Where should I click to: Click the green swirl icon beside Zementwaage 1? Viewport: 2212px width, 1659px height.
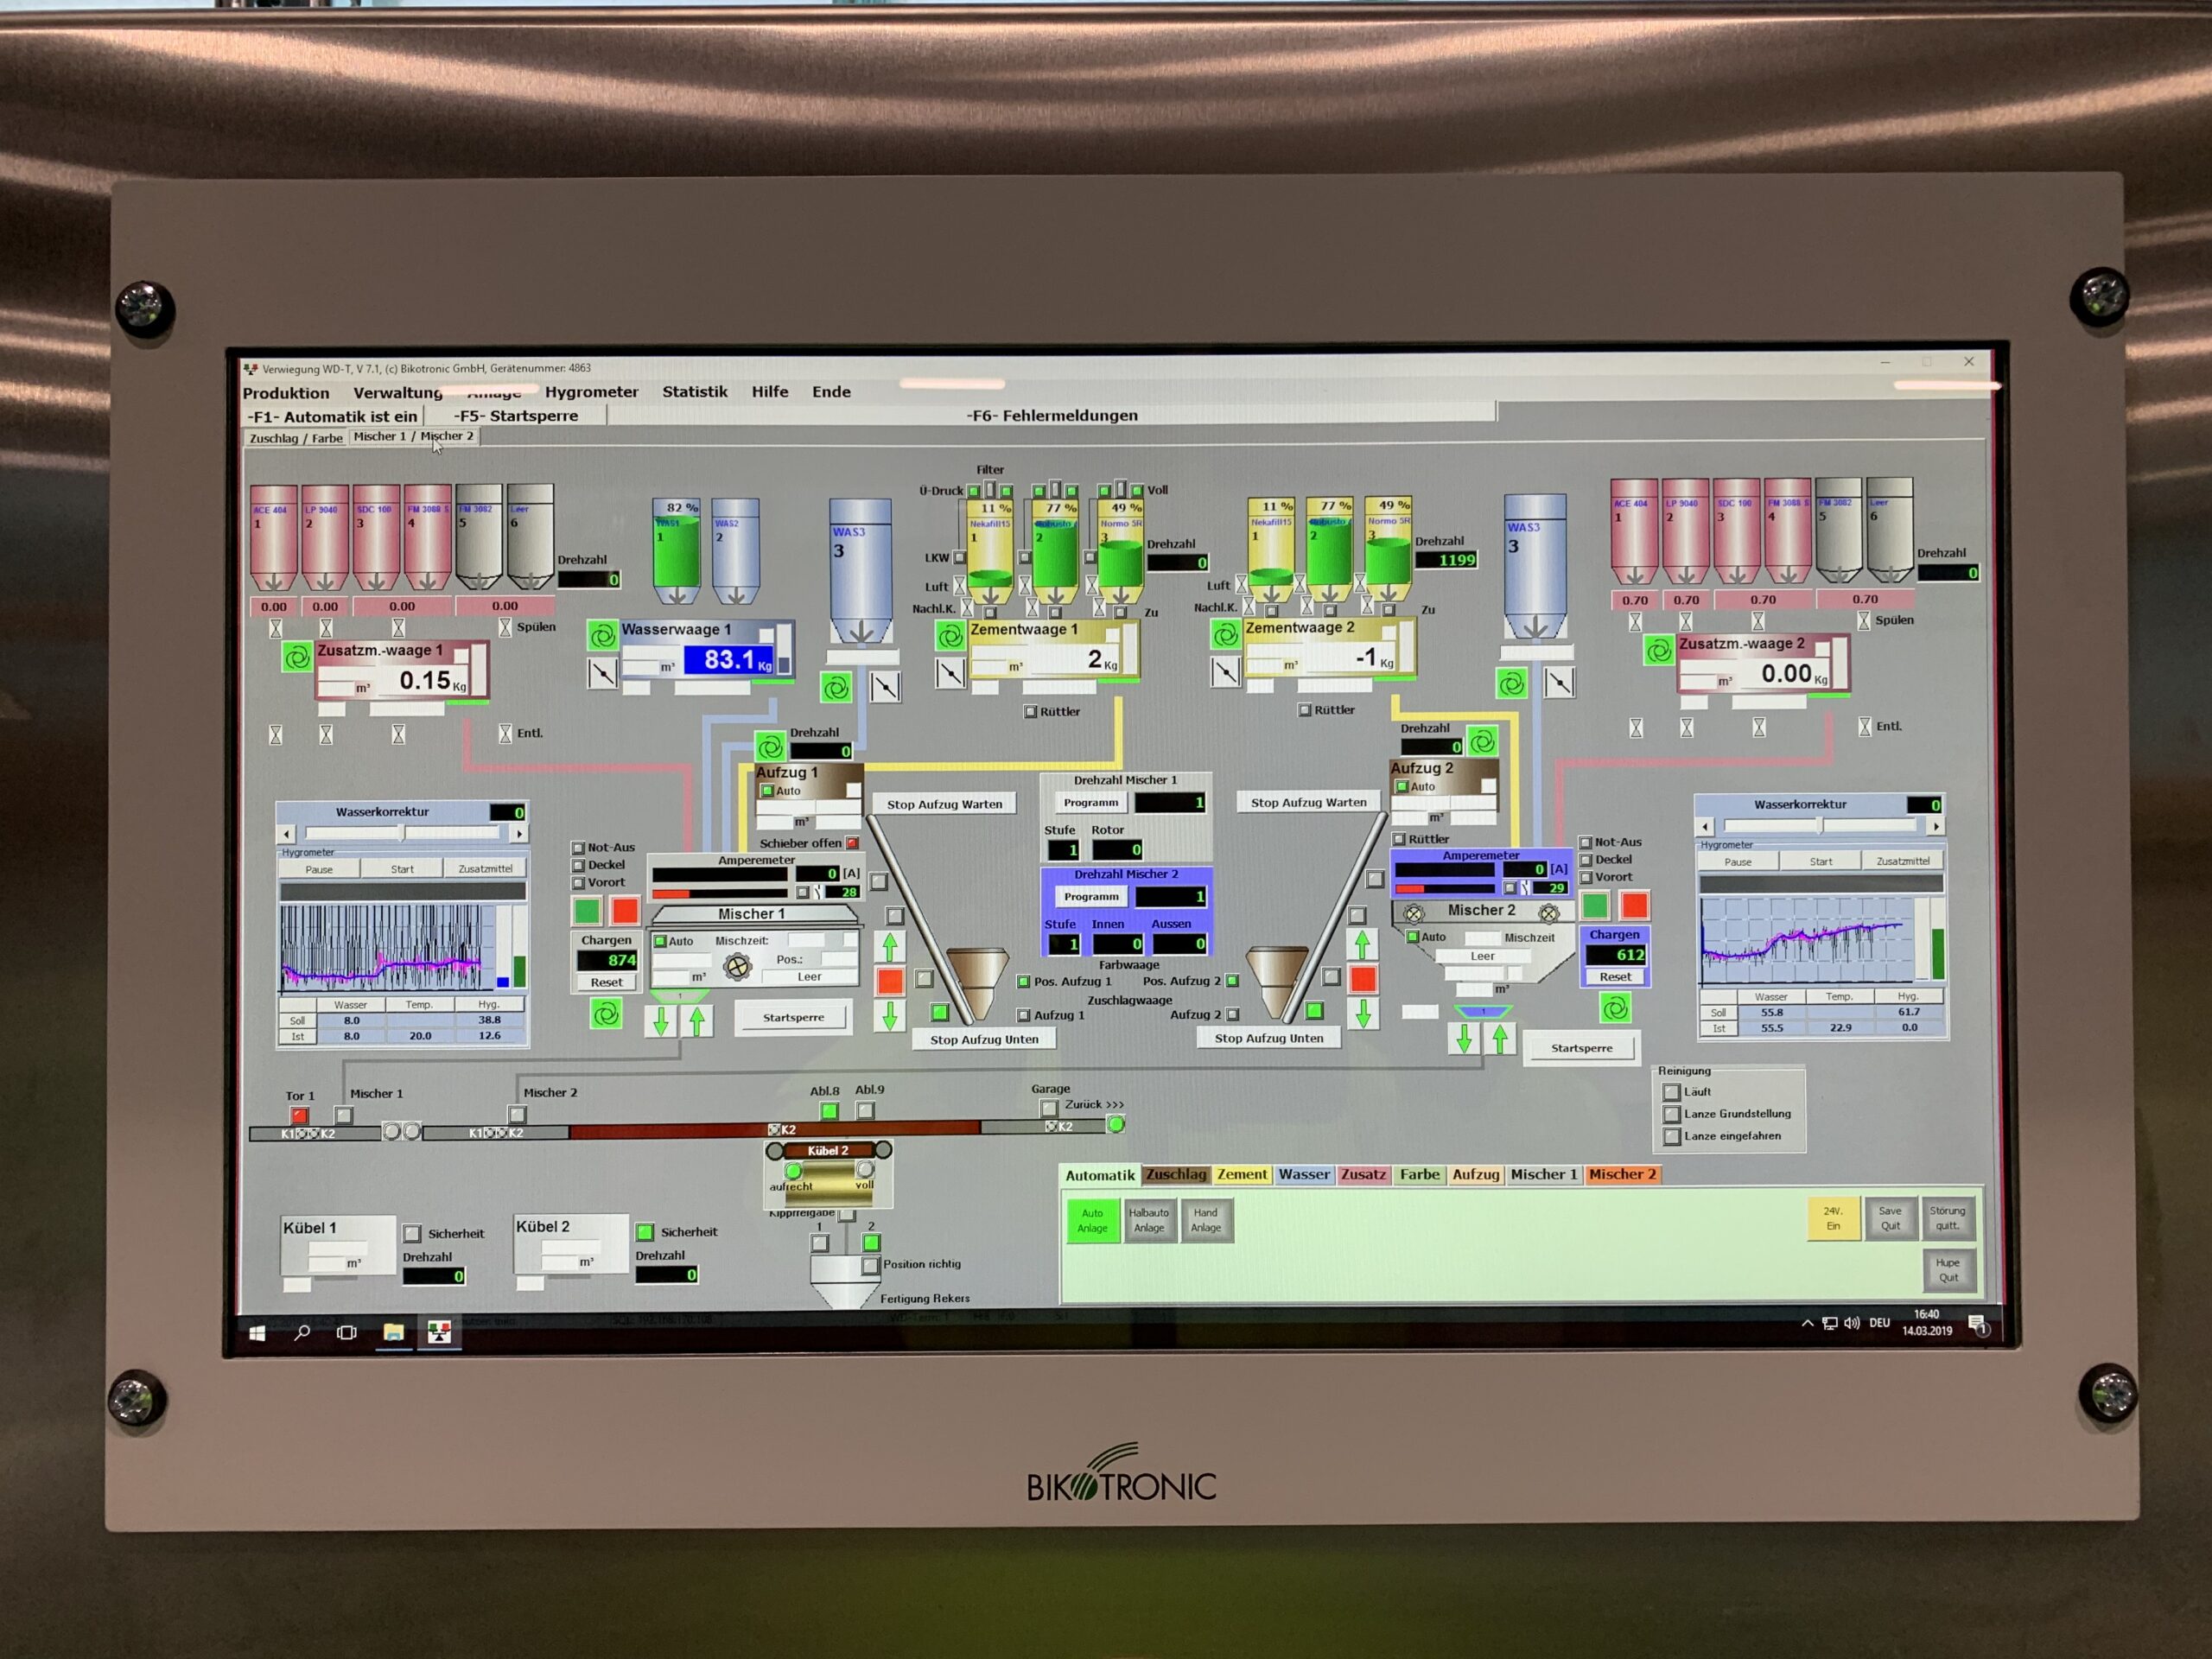click(x=950, y=635)
